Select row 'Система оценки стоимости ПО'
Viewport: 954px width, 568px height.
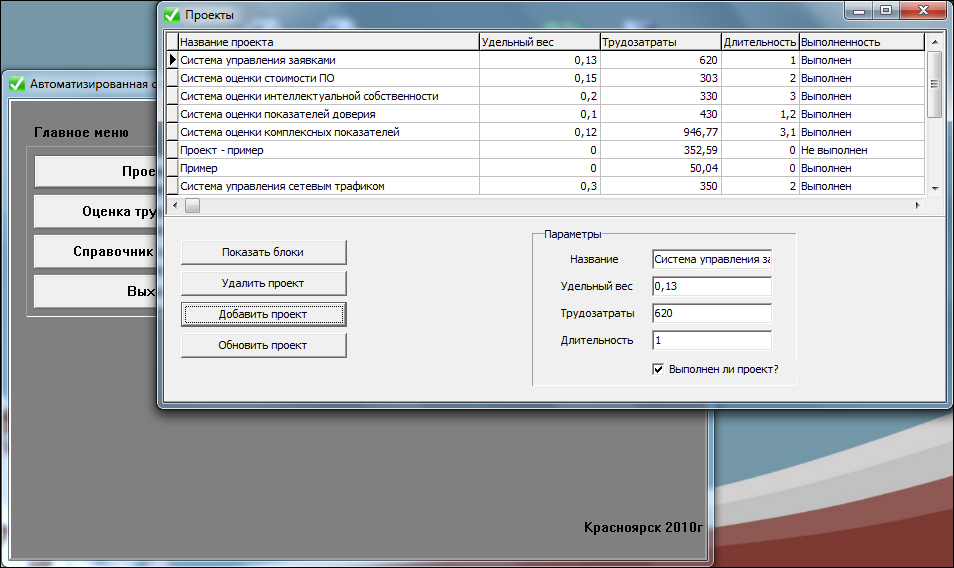[328, 78]
